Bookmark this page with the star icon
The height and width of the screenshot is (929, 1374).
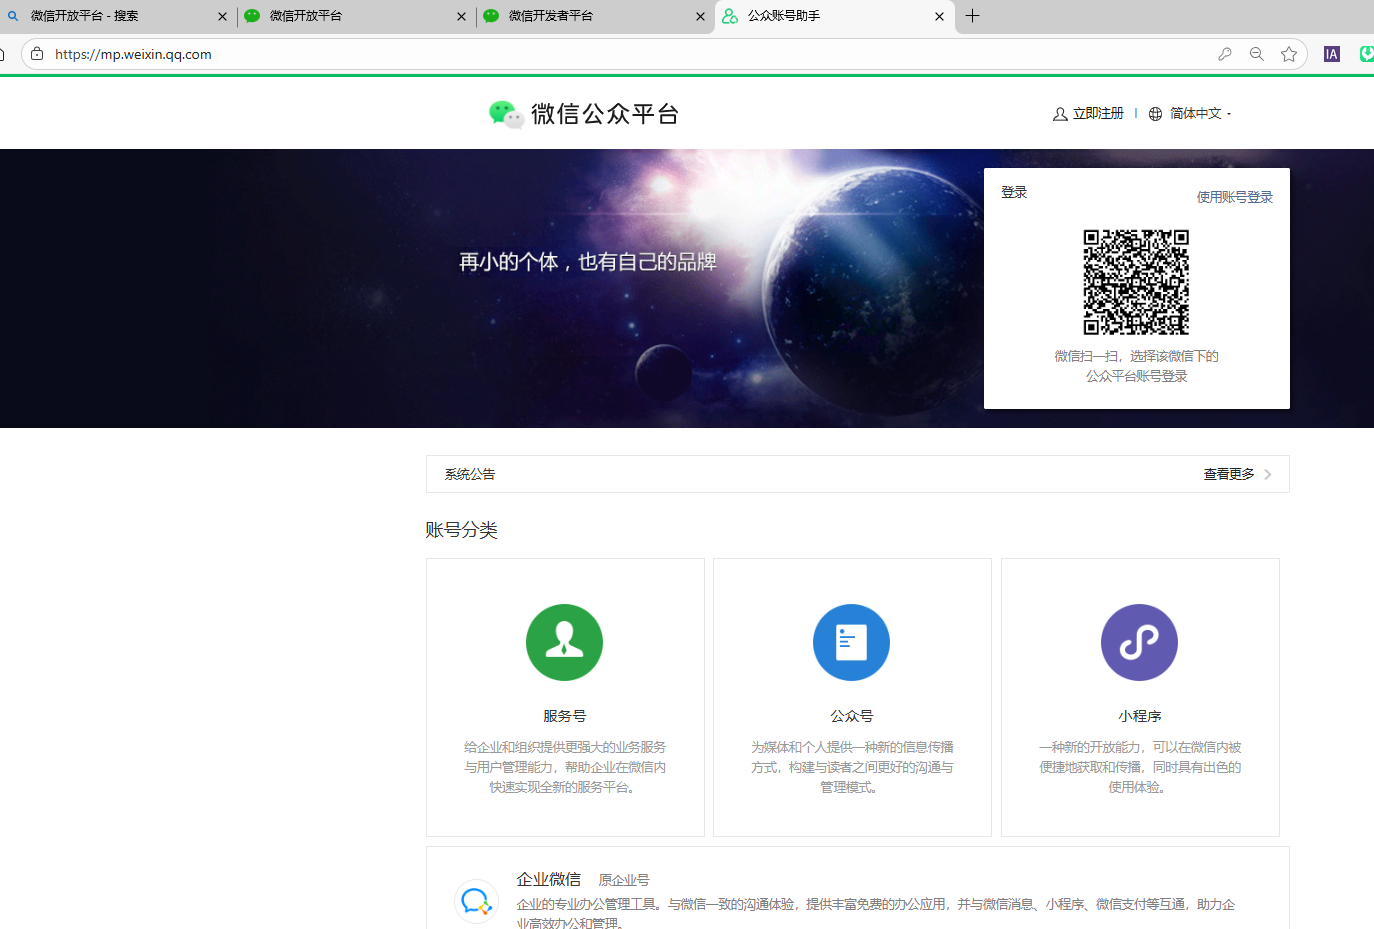coord(1289,54)
